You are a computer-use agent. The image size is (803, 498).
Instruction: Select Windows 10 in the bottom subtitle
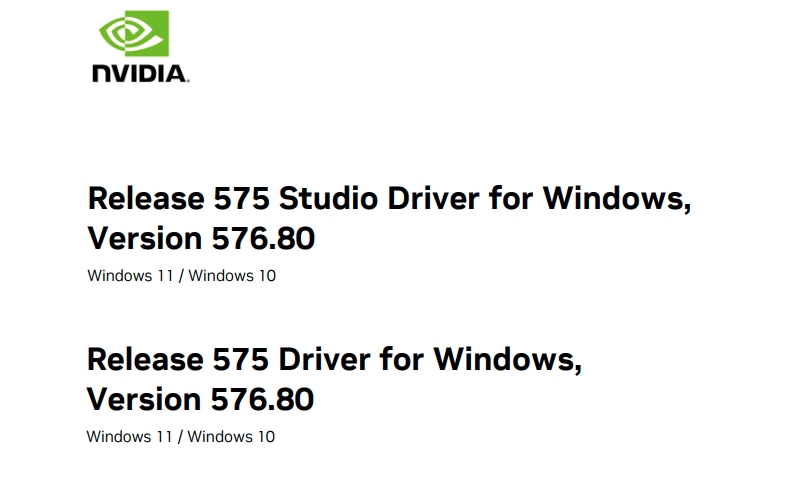(231, 436)
